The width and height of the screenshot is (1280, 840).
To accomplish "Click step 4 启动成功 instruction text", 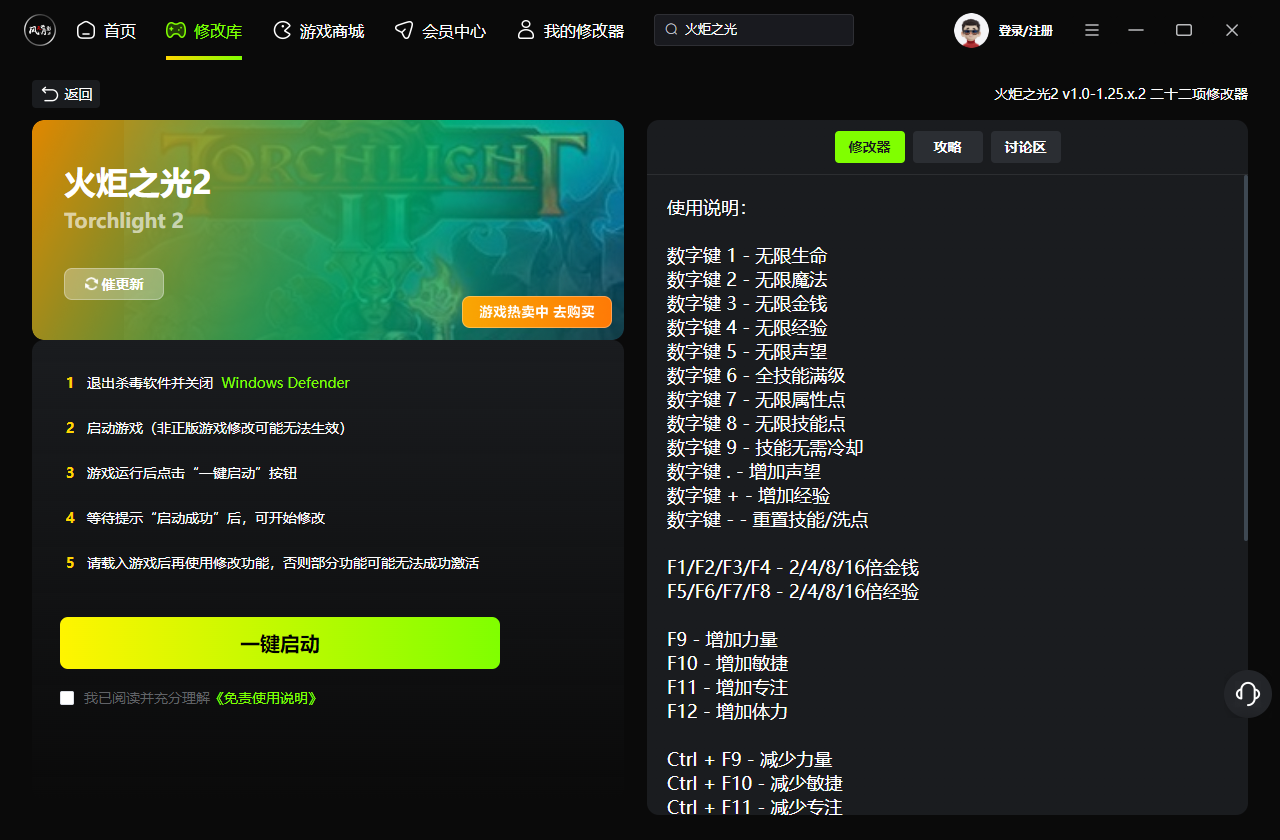I will coord(206,518).
